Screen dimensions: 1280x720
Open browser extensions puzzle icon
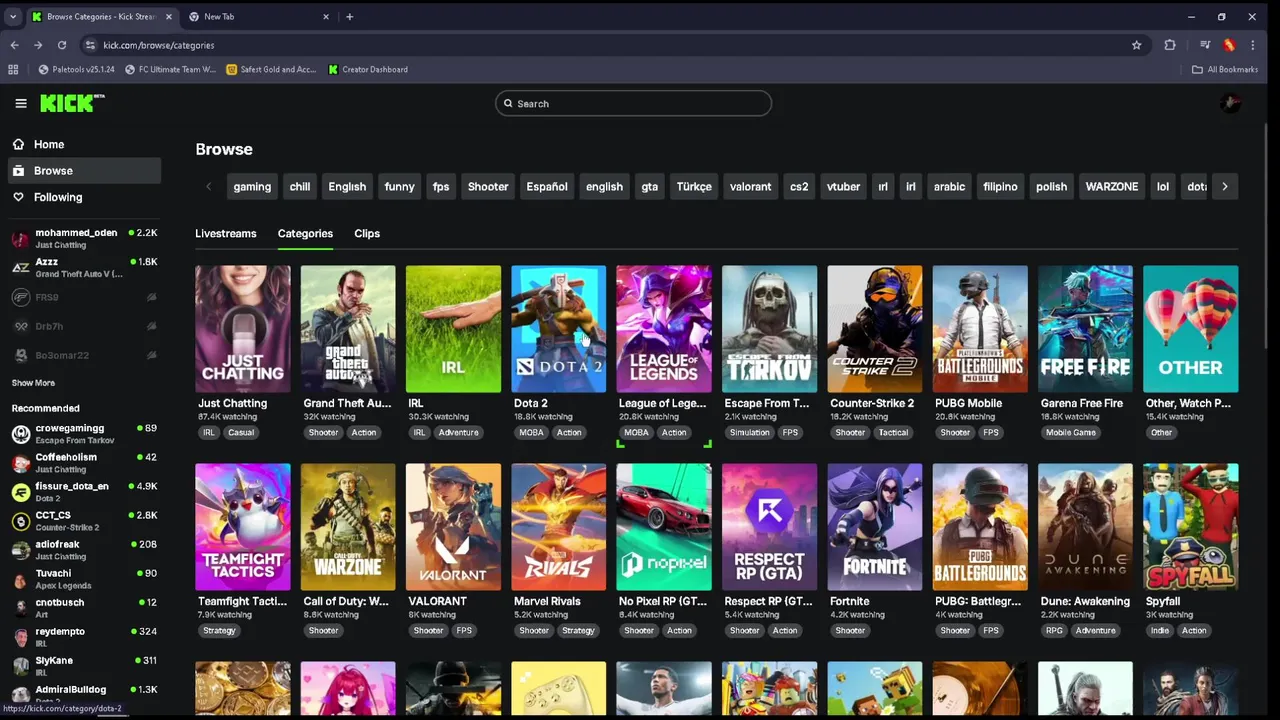point(1170,45)
